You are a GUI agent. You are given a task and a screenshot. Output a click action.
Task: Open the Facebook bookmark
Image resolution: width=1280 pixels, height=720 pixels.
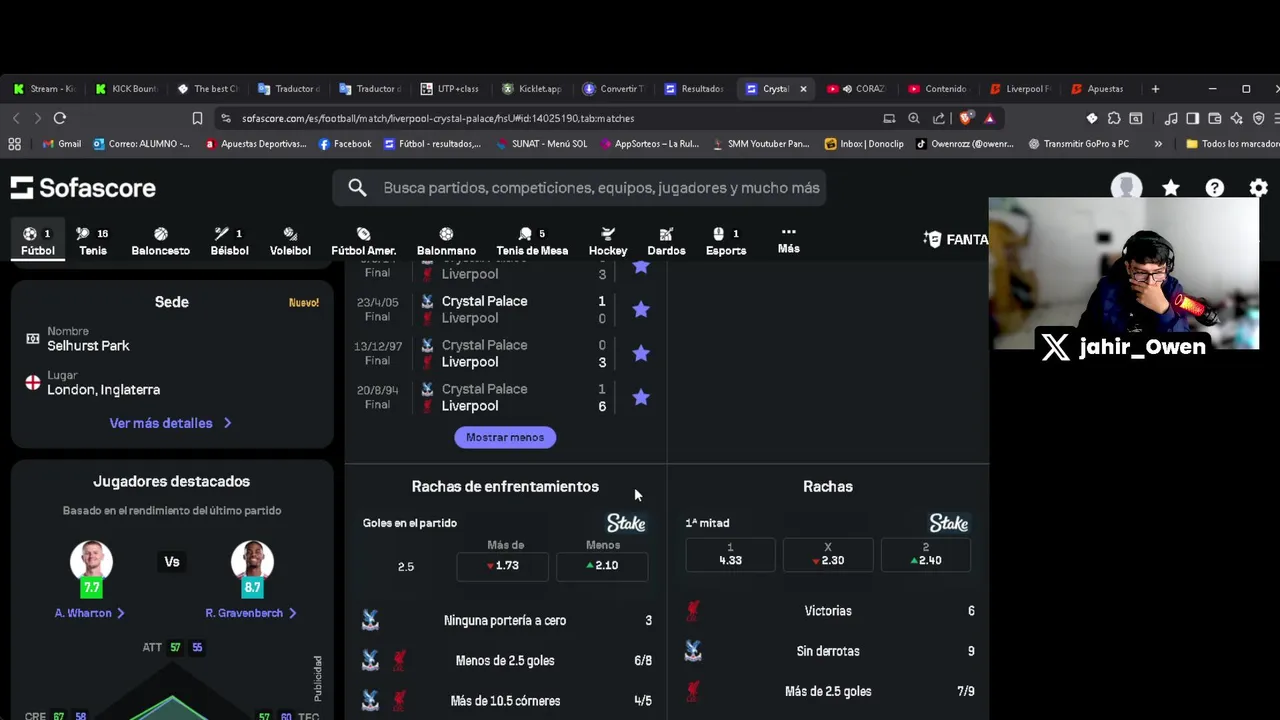pos(345,144)
